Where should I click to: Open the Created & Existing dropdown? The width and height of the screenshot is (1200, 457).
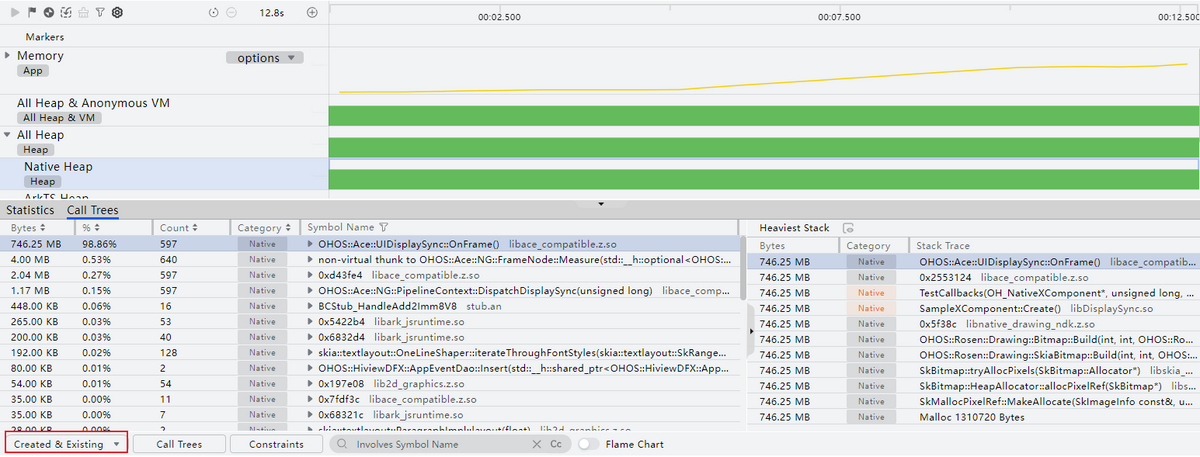(66, 444)
